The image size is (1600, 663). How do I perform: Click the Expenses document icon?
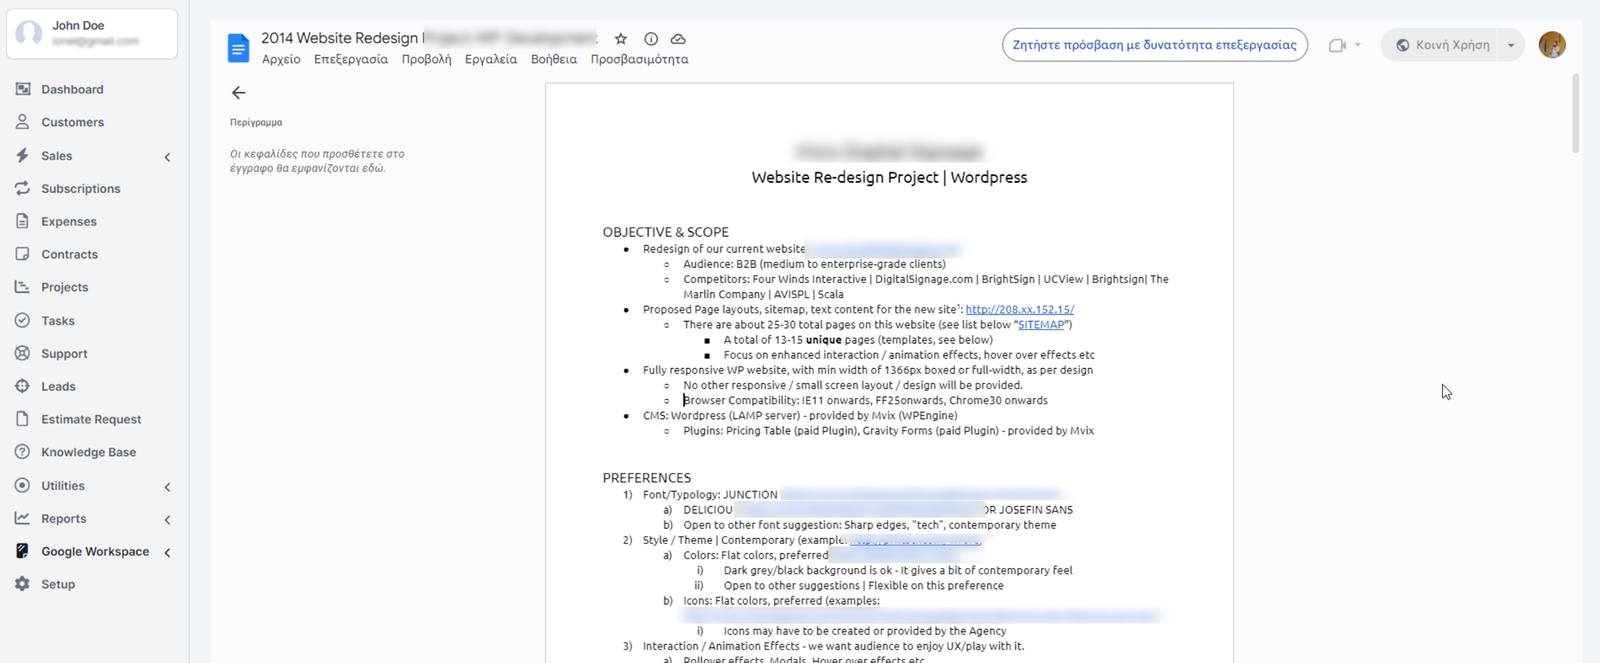[22, 221]
